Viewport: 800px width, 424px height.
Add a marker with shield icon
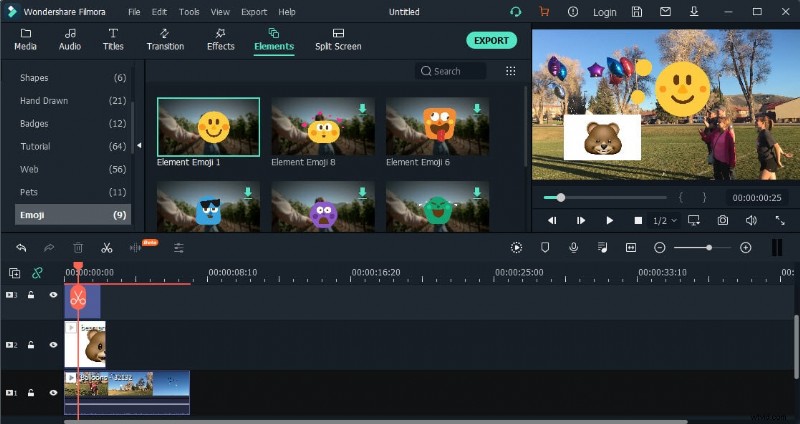(x=545, y=247)
